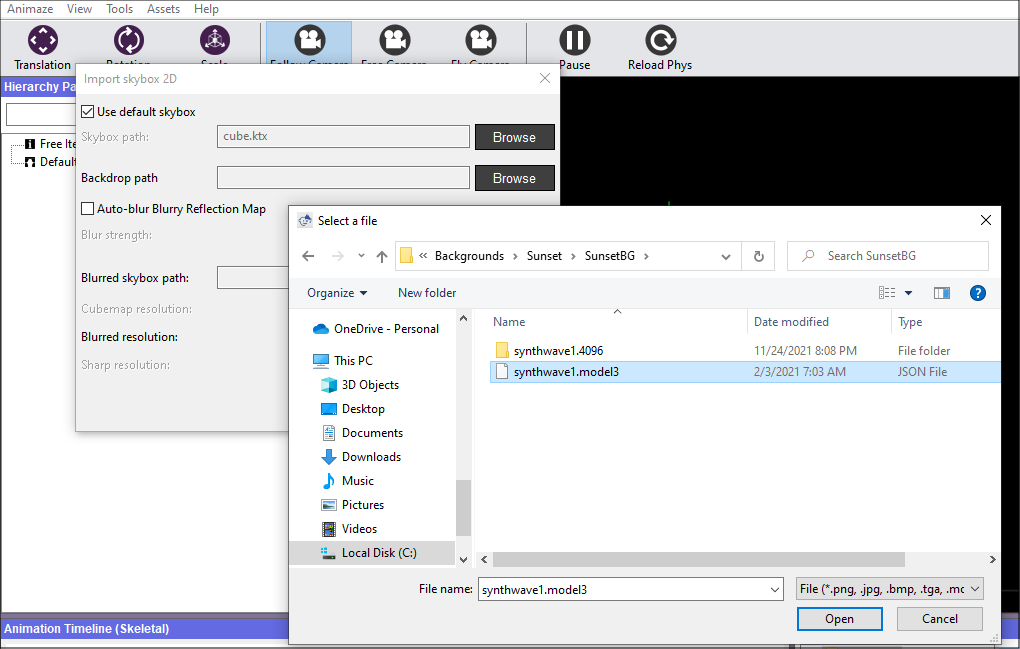The image size is (1020, 649).
Task: Pause the physics simulation
Action: pos(574,41)
